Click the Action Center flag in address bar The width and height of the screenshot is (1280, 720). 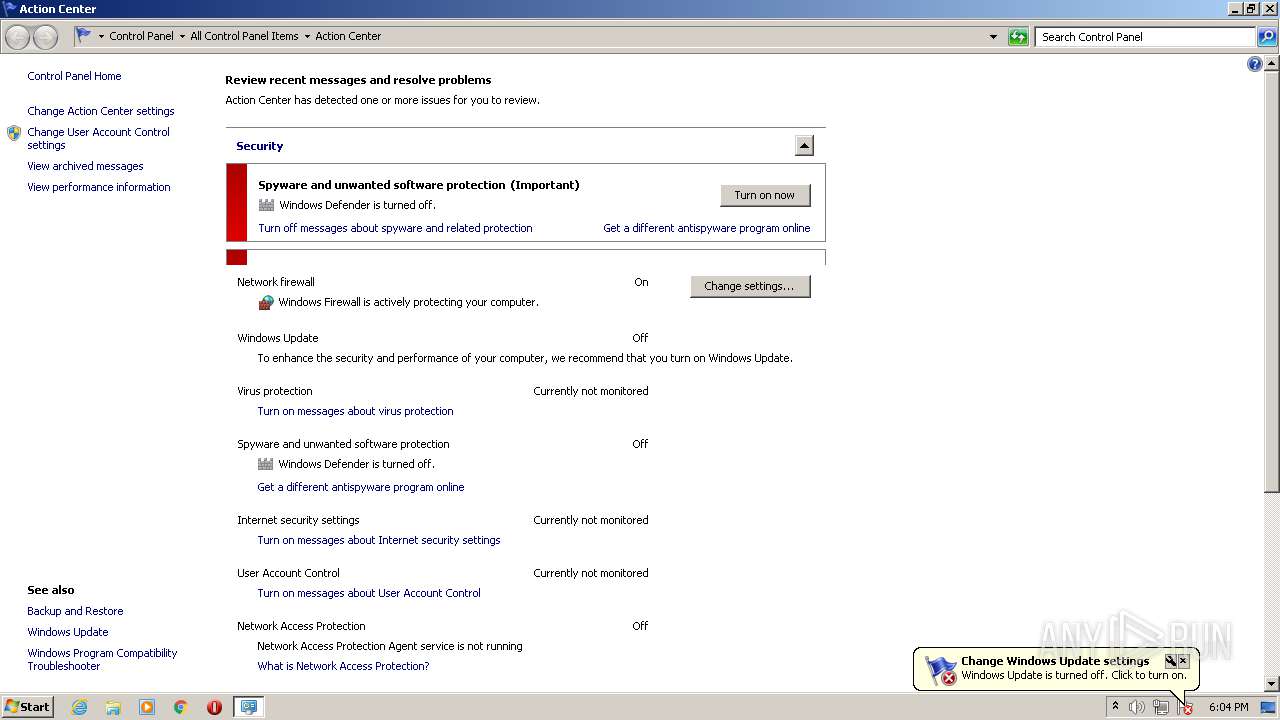84,36
